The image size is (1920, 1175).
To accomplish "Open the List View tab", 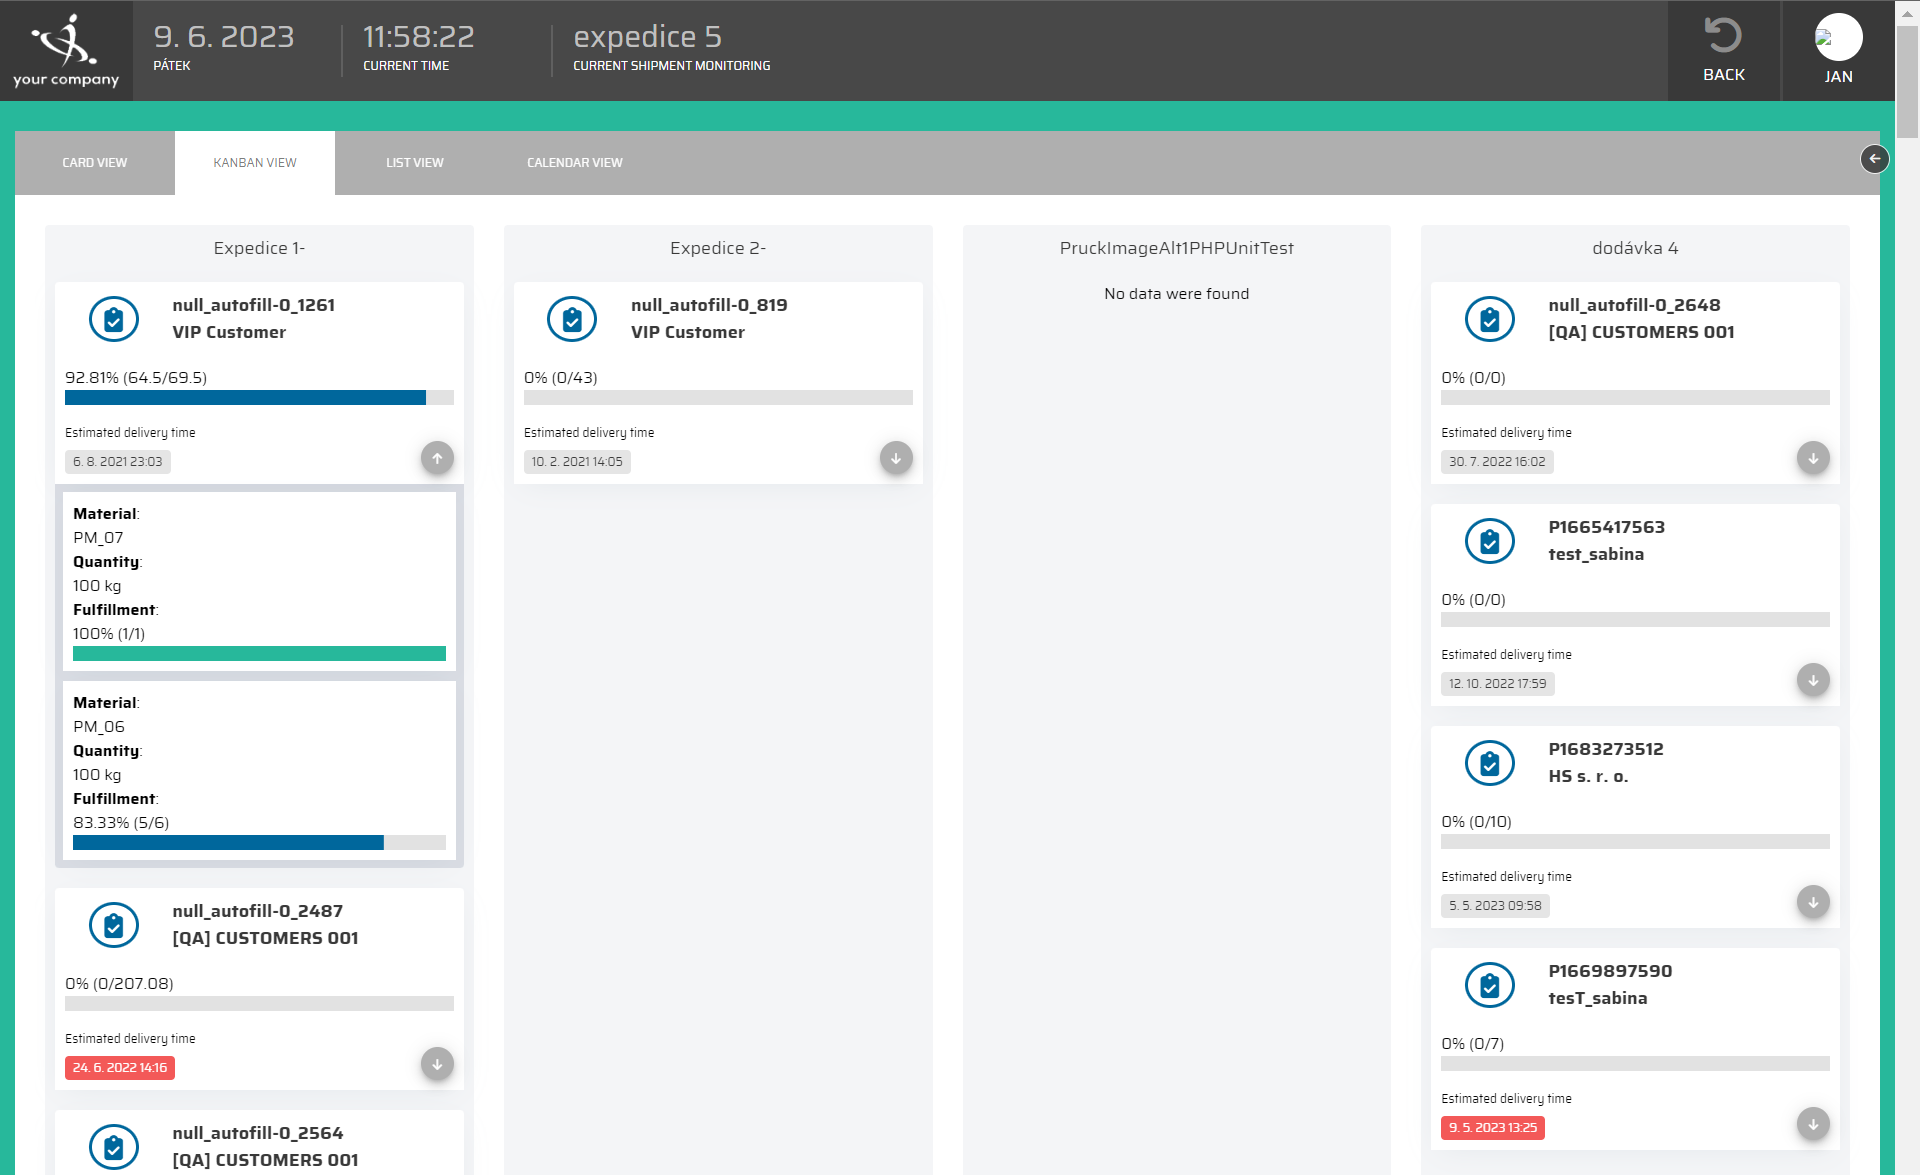I will click(414, 163).
